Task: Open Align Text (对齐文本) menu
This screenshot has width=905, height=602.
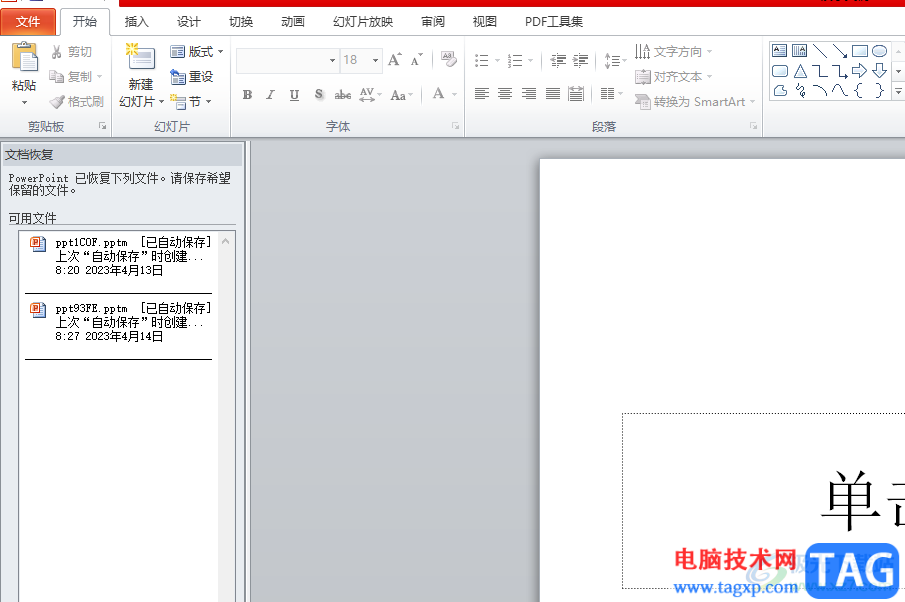Action: tap(674, 77)
